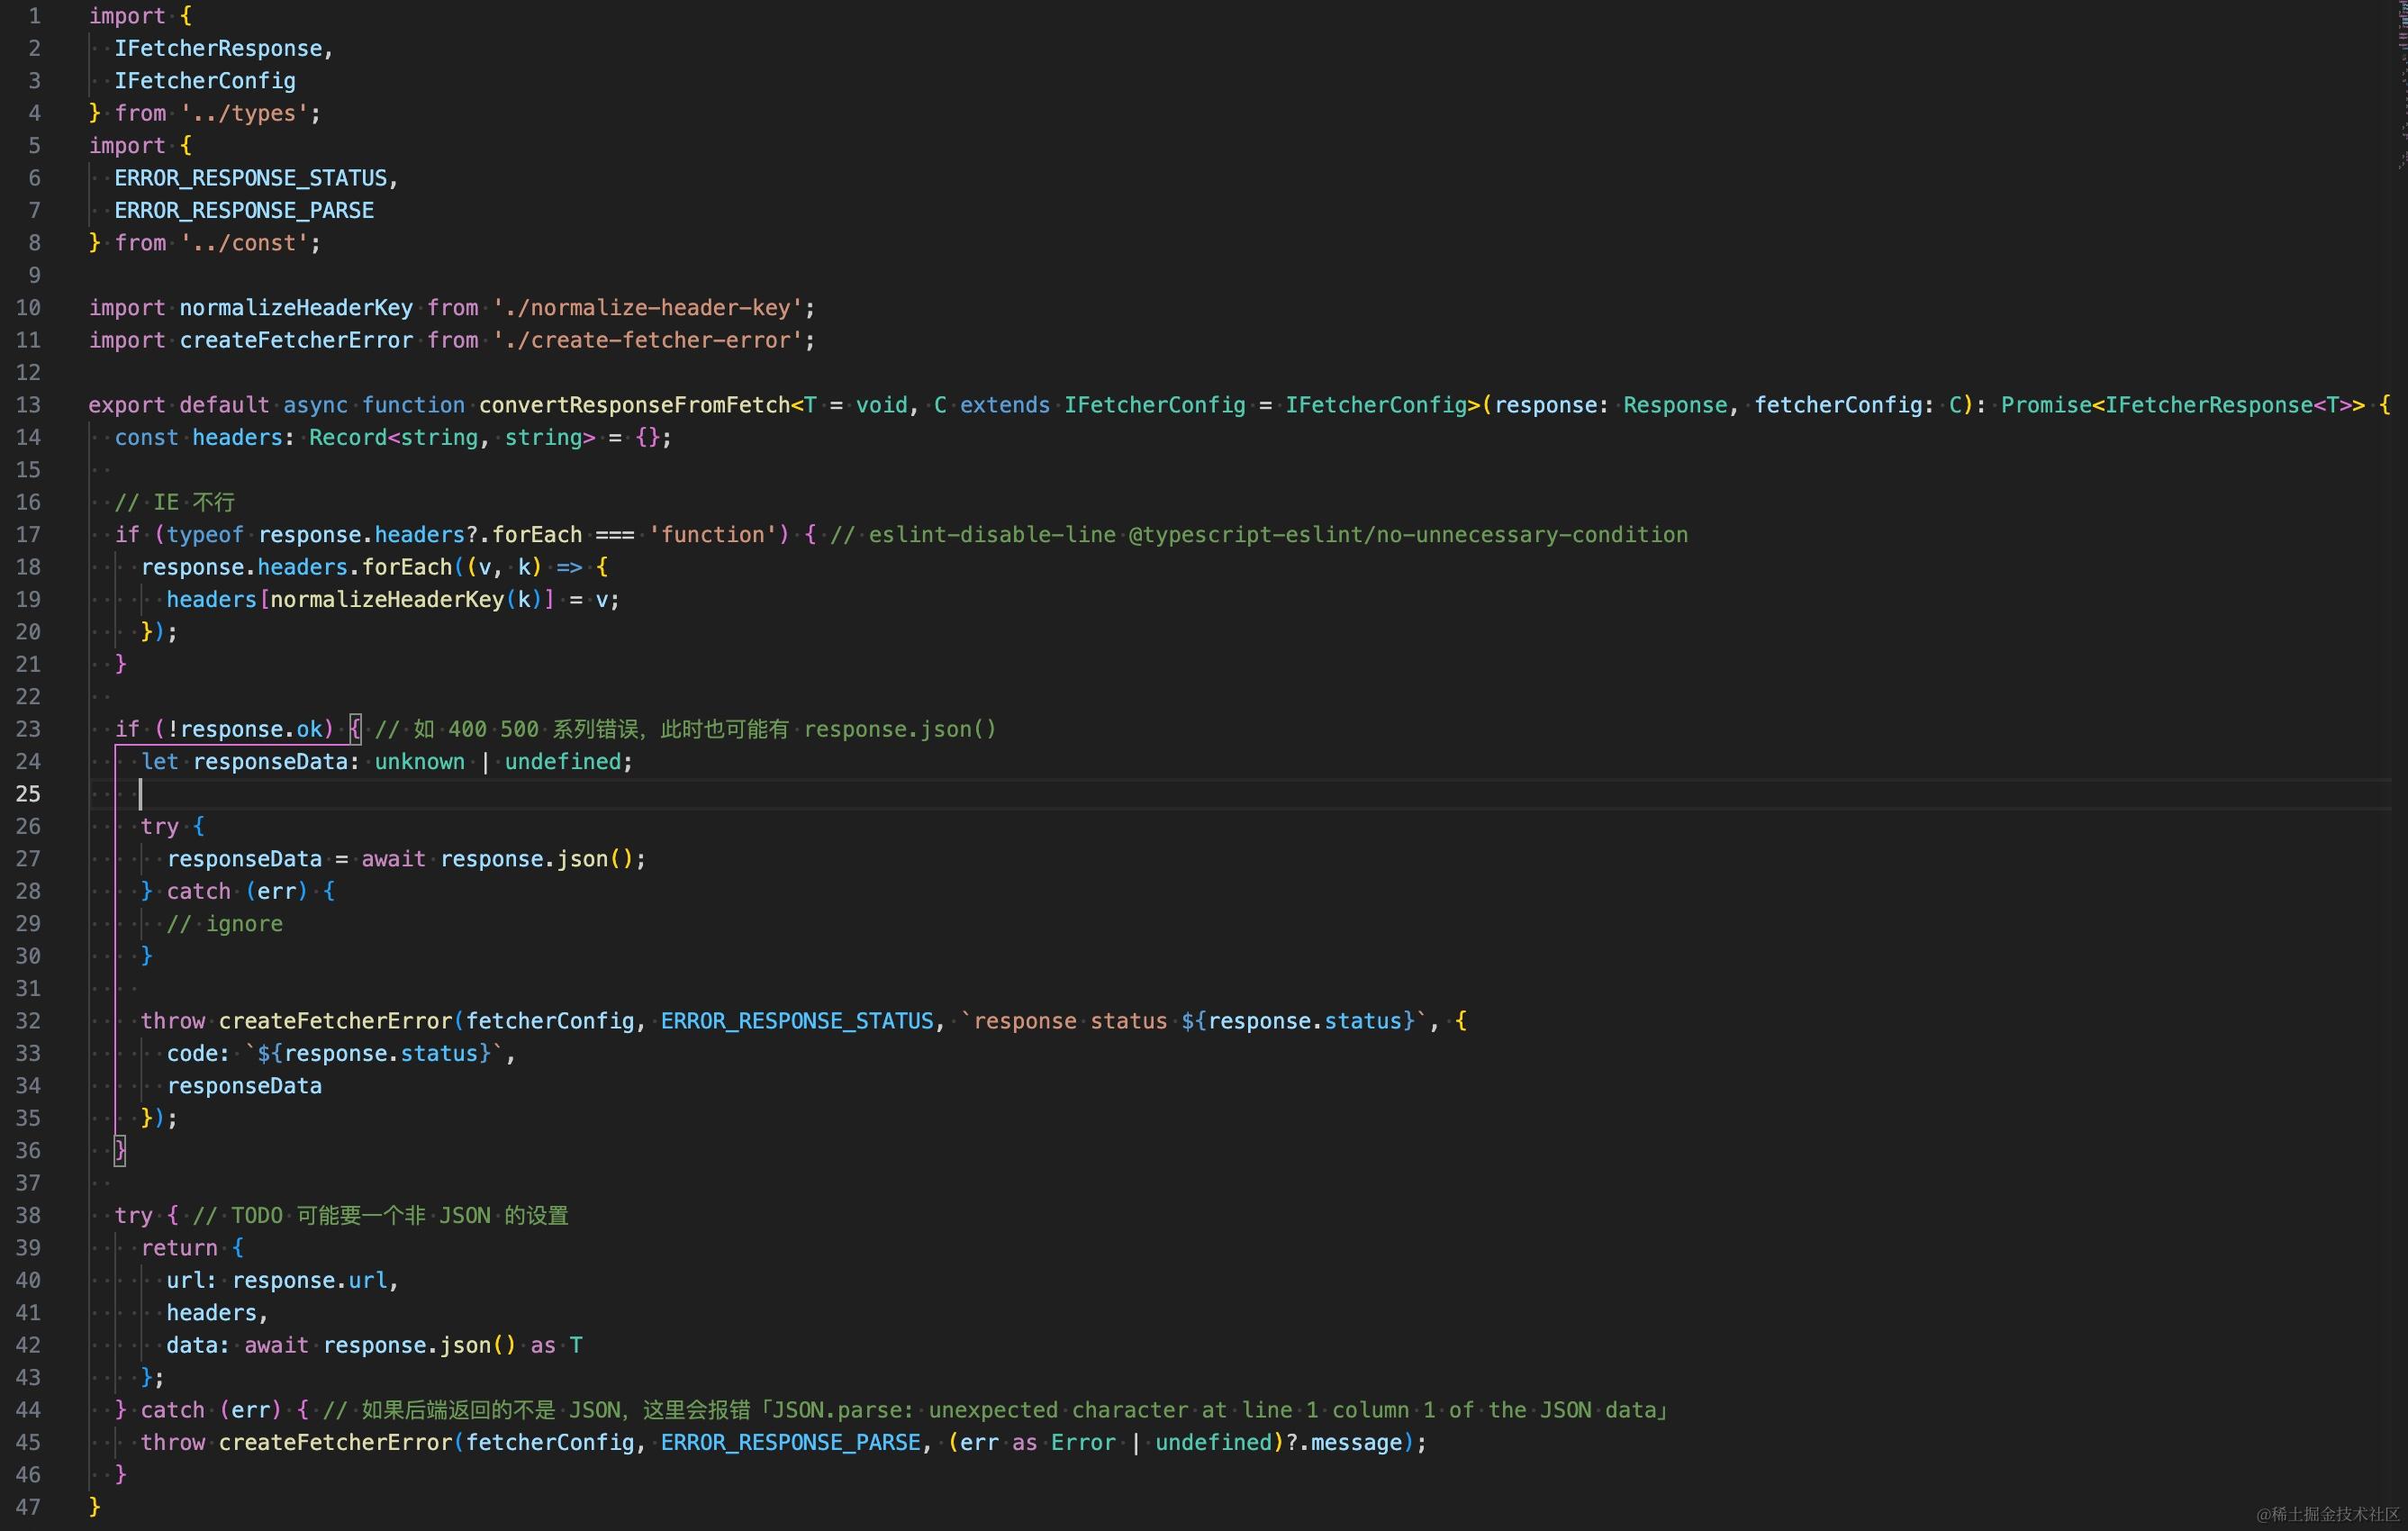The height and width of the screenshot is (1531, 2408).
Task: Click the 'Record<string, string>' type annotation
Action: 451,437
